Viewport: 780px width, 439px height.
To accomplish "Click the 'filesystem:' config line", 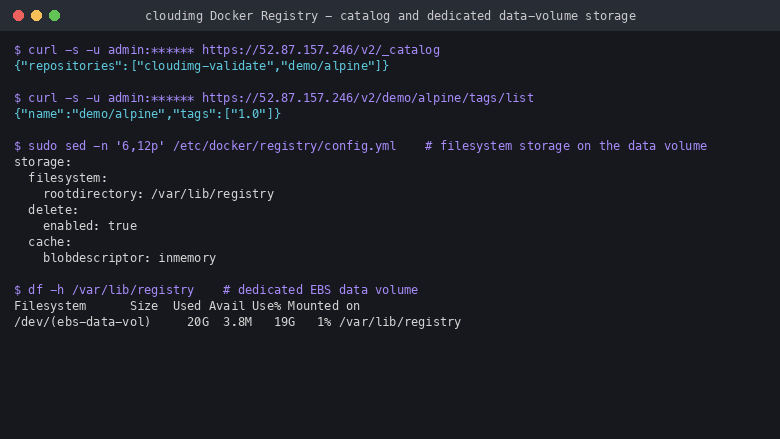I will pos(68,177).
